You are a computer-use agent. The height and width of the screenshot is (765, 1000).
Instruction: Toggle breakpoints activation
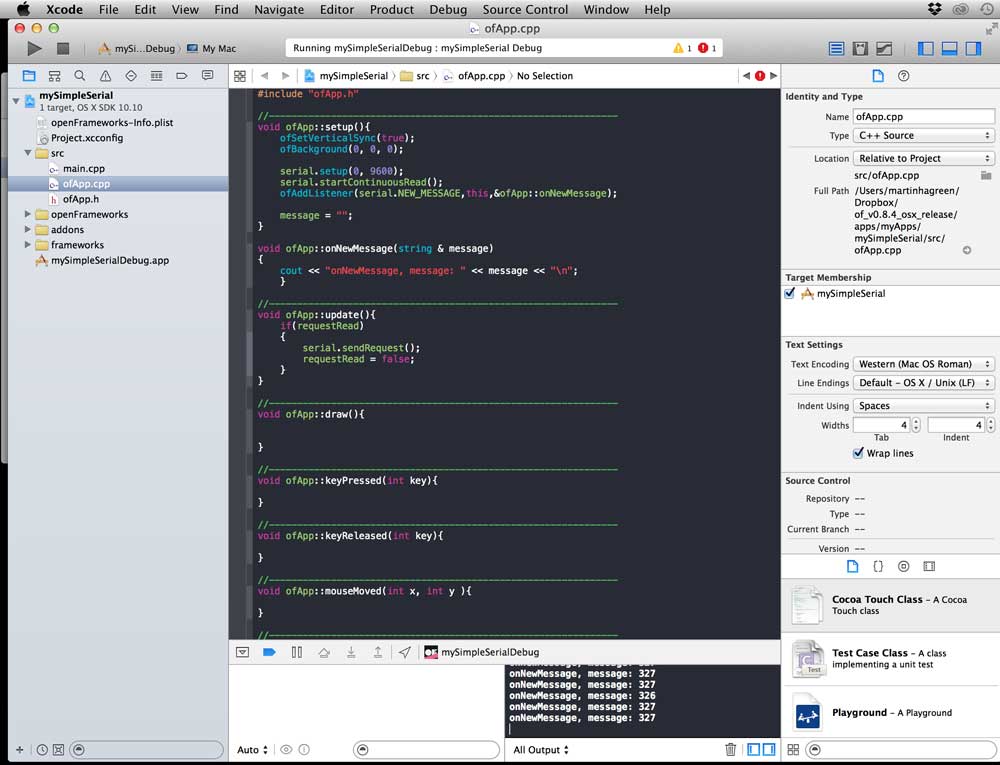[x=269, y=652]
